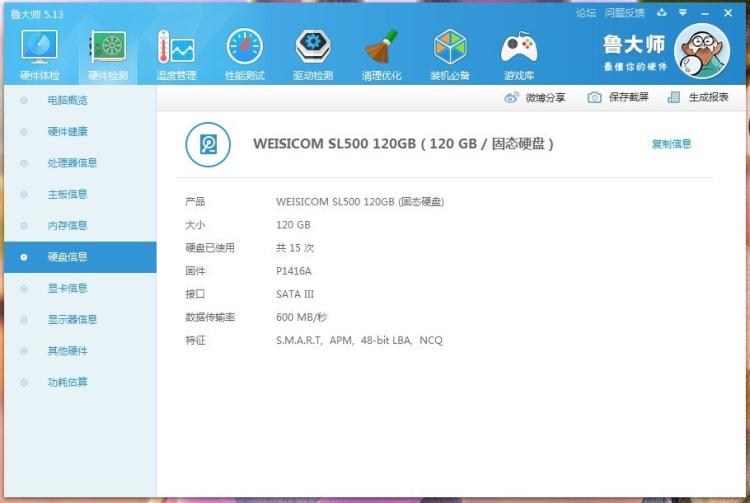
Task: Select 功耗估算 in sidebar
Action: pos(80,382)
